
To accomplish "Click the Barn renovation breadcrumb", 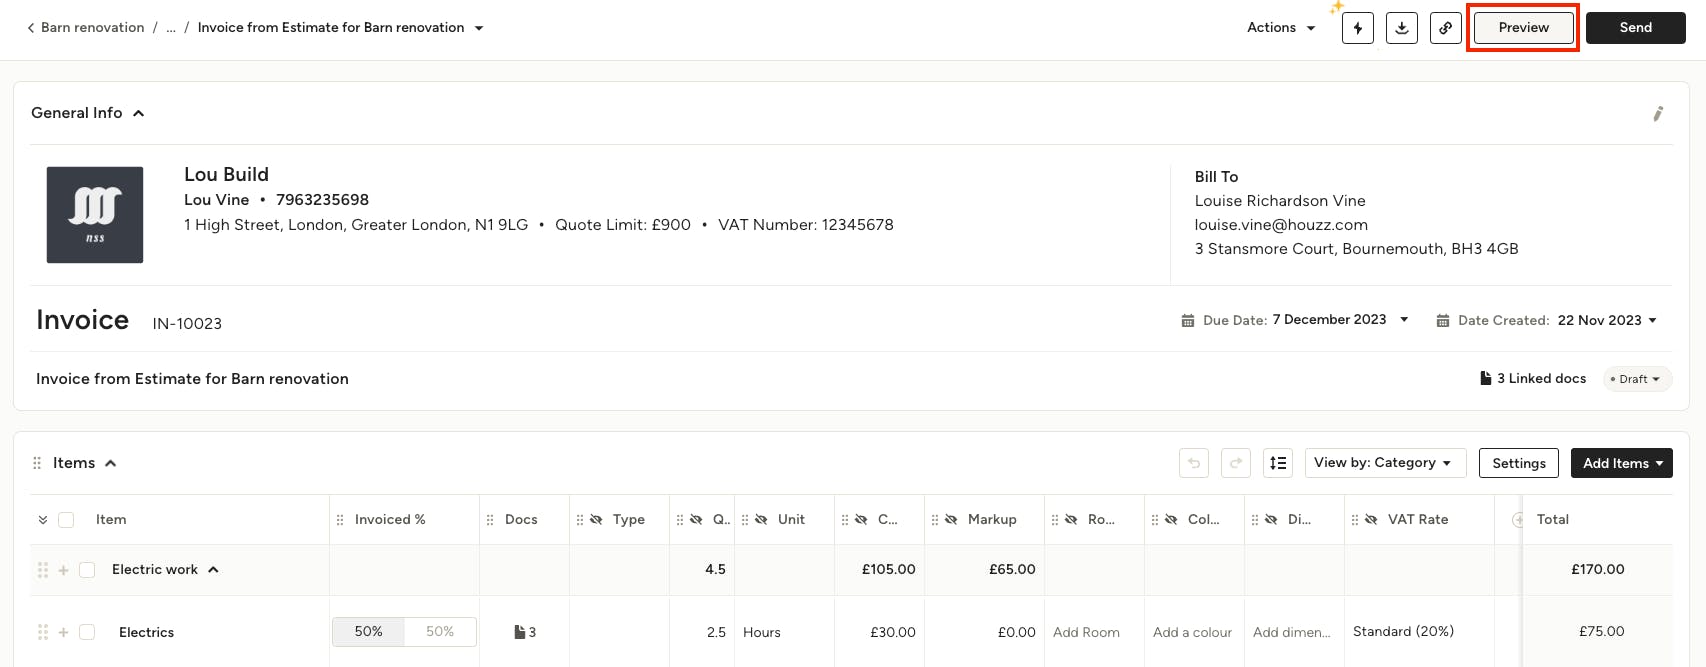I will pyautogui.click(x=93, y=28).
